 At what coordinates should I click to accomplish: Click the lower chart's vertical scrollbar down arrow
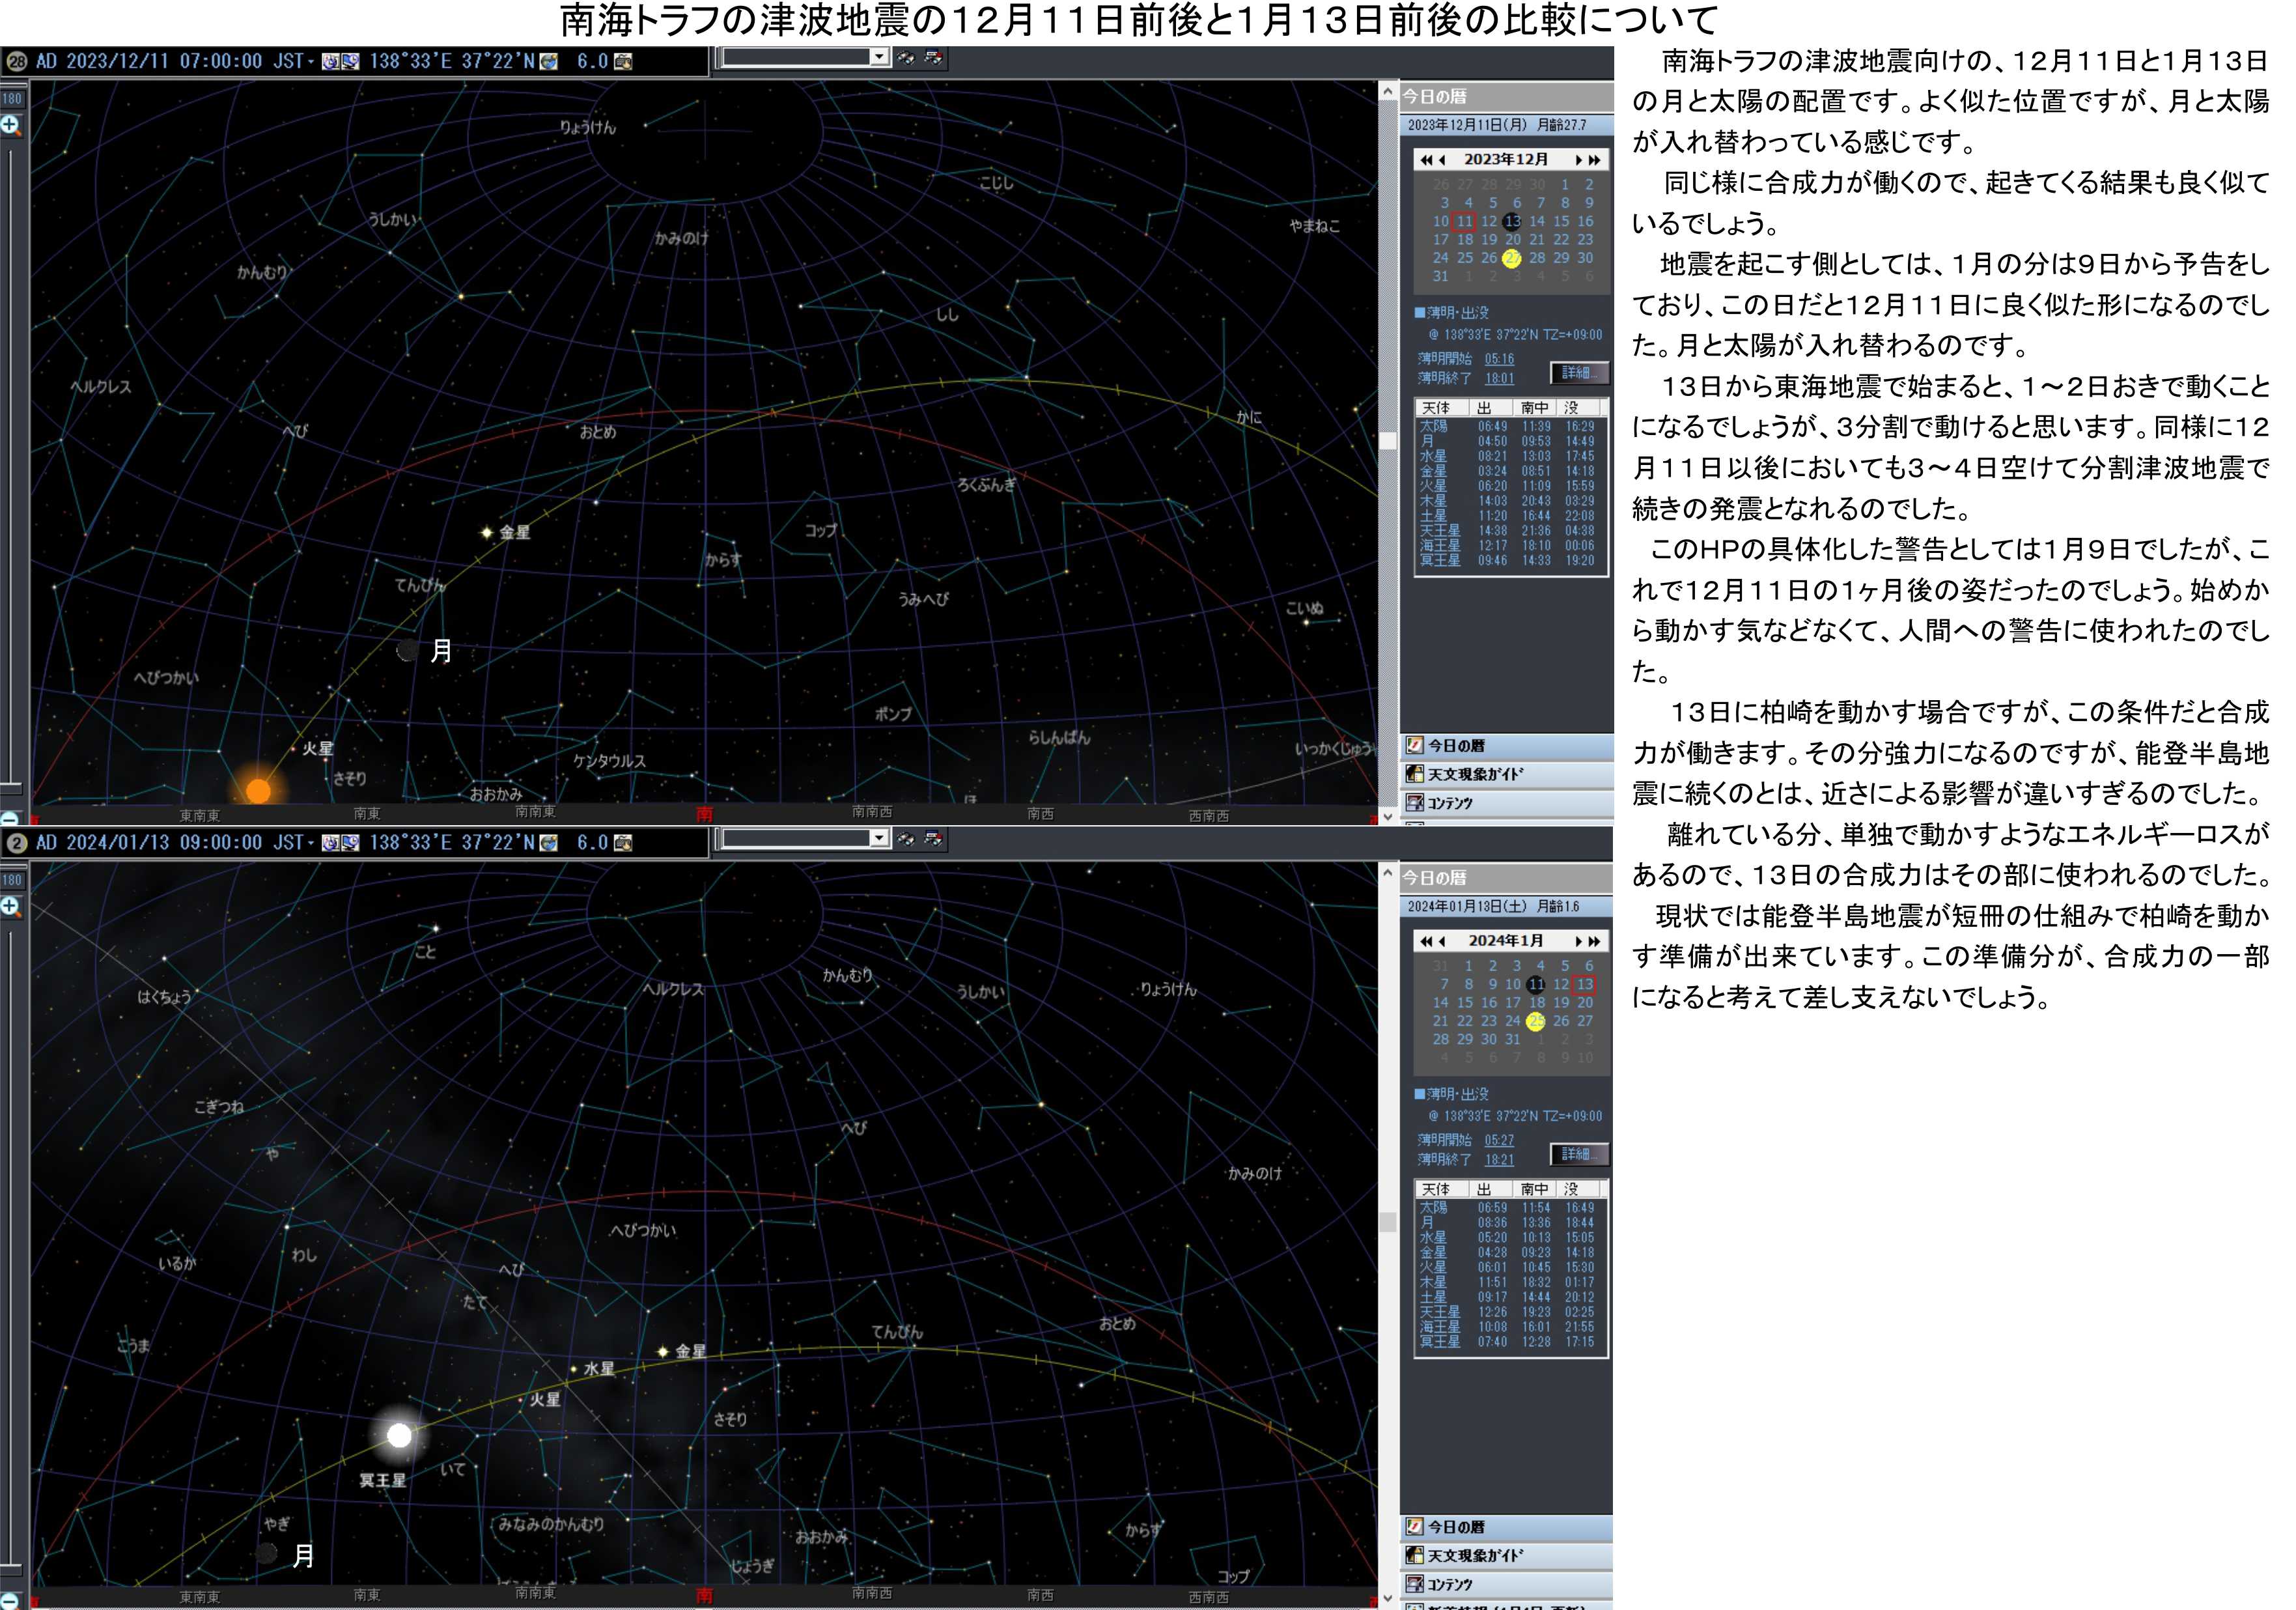tap(1388, 1599)
